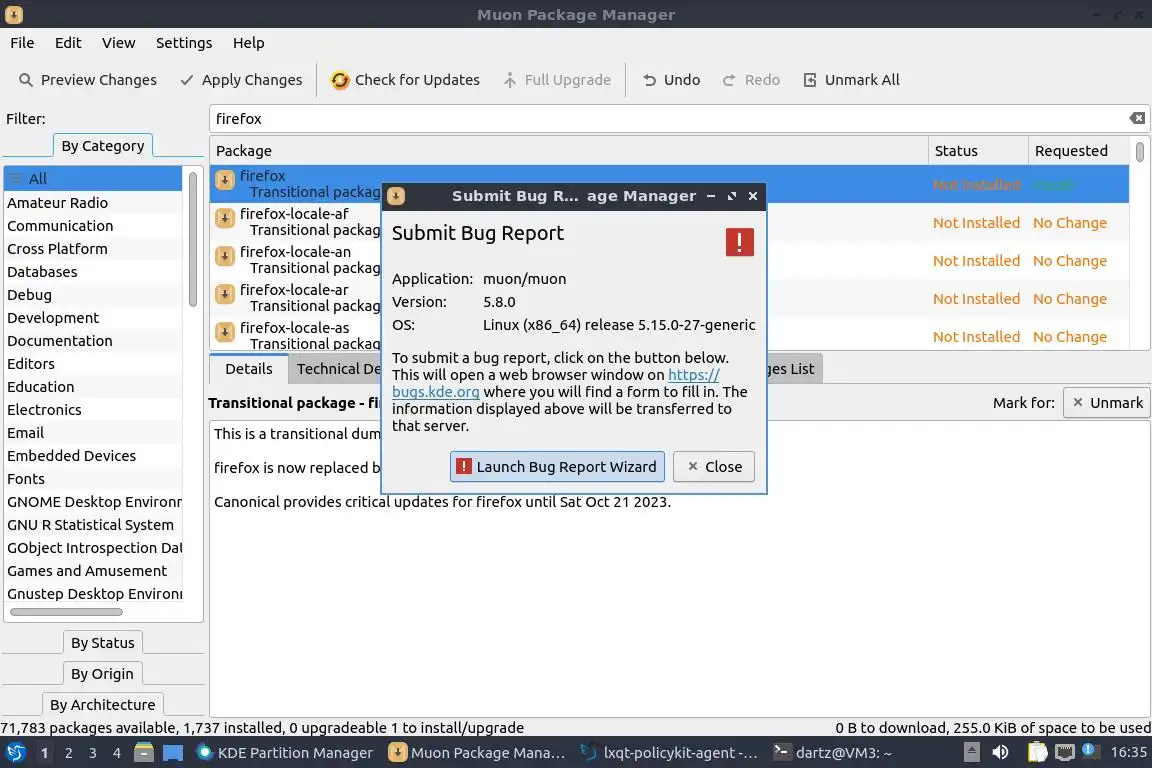Select the By Category filter tab
The height and width of the screenshot is (768, 1152).
(x=102, y=146)
